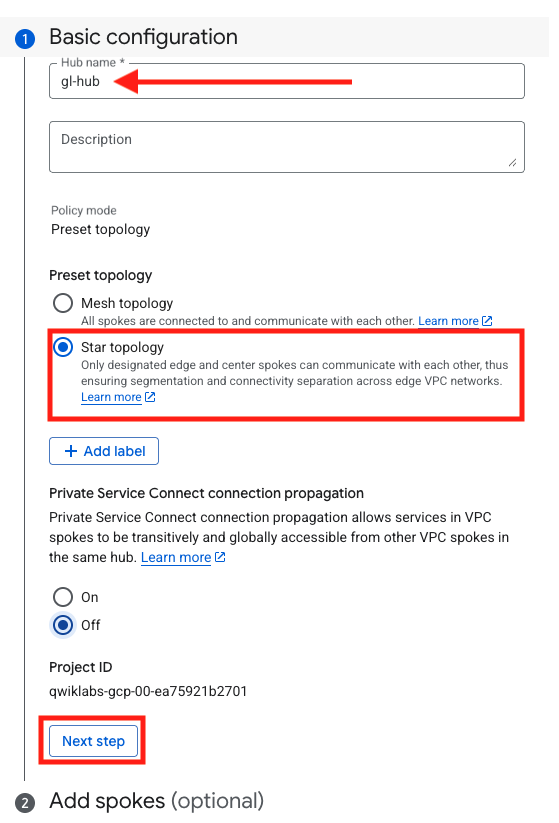Screen dimensions: 559x823
Task: Open Learn more link for Mesh topology
Action: [x=448, y=321]
